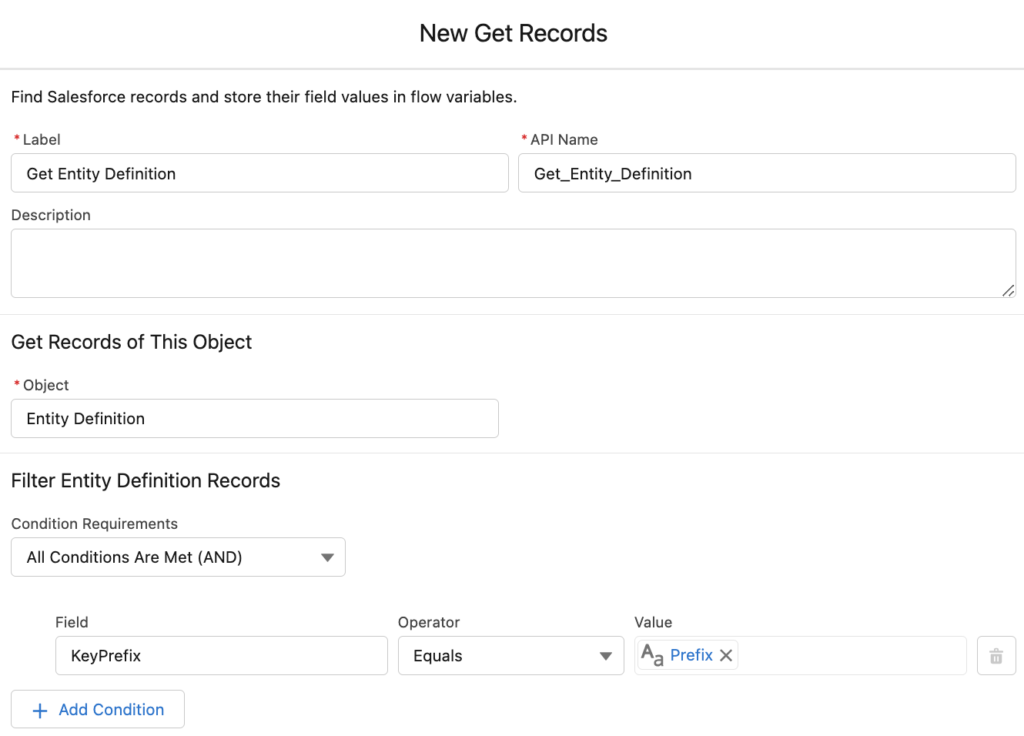Click into the API Name field
Image resolution: width=1024 pixels, height=736 pixels.
tap(766, 173)
